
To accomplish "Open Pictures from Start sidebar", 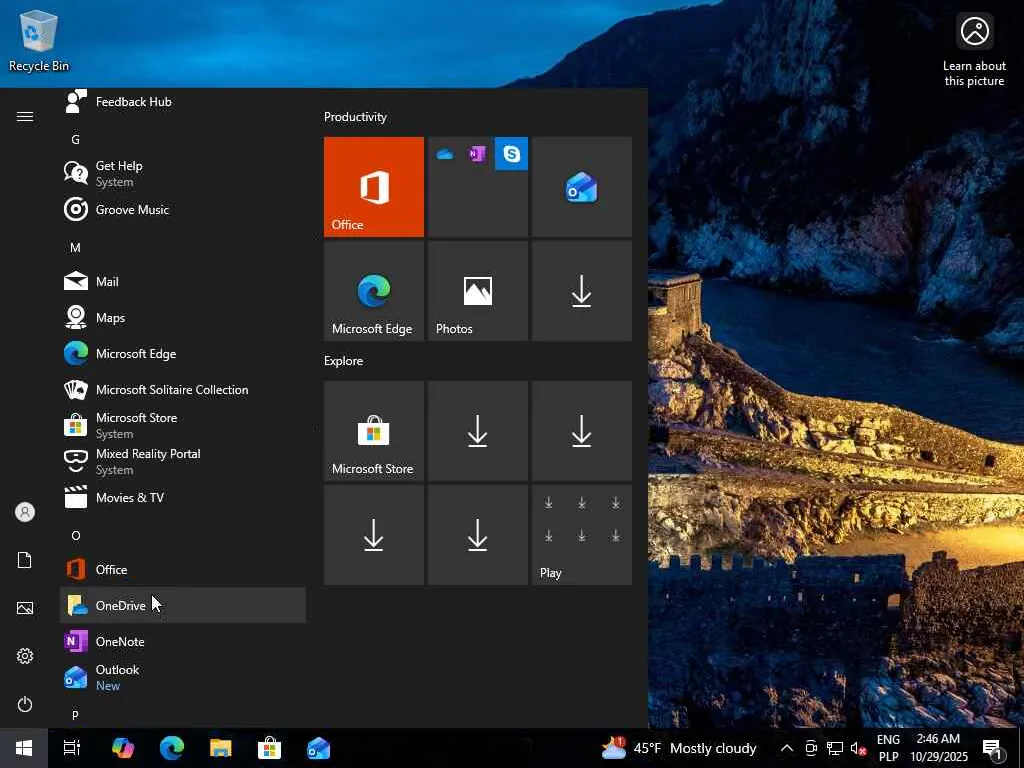I will pyautogui.click(x=25, y=608).
